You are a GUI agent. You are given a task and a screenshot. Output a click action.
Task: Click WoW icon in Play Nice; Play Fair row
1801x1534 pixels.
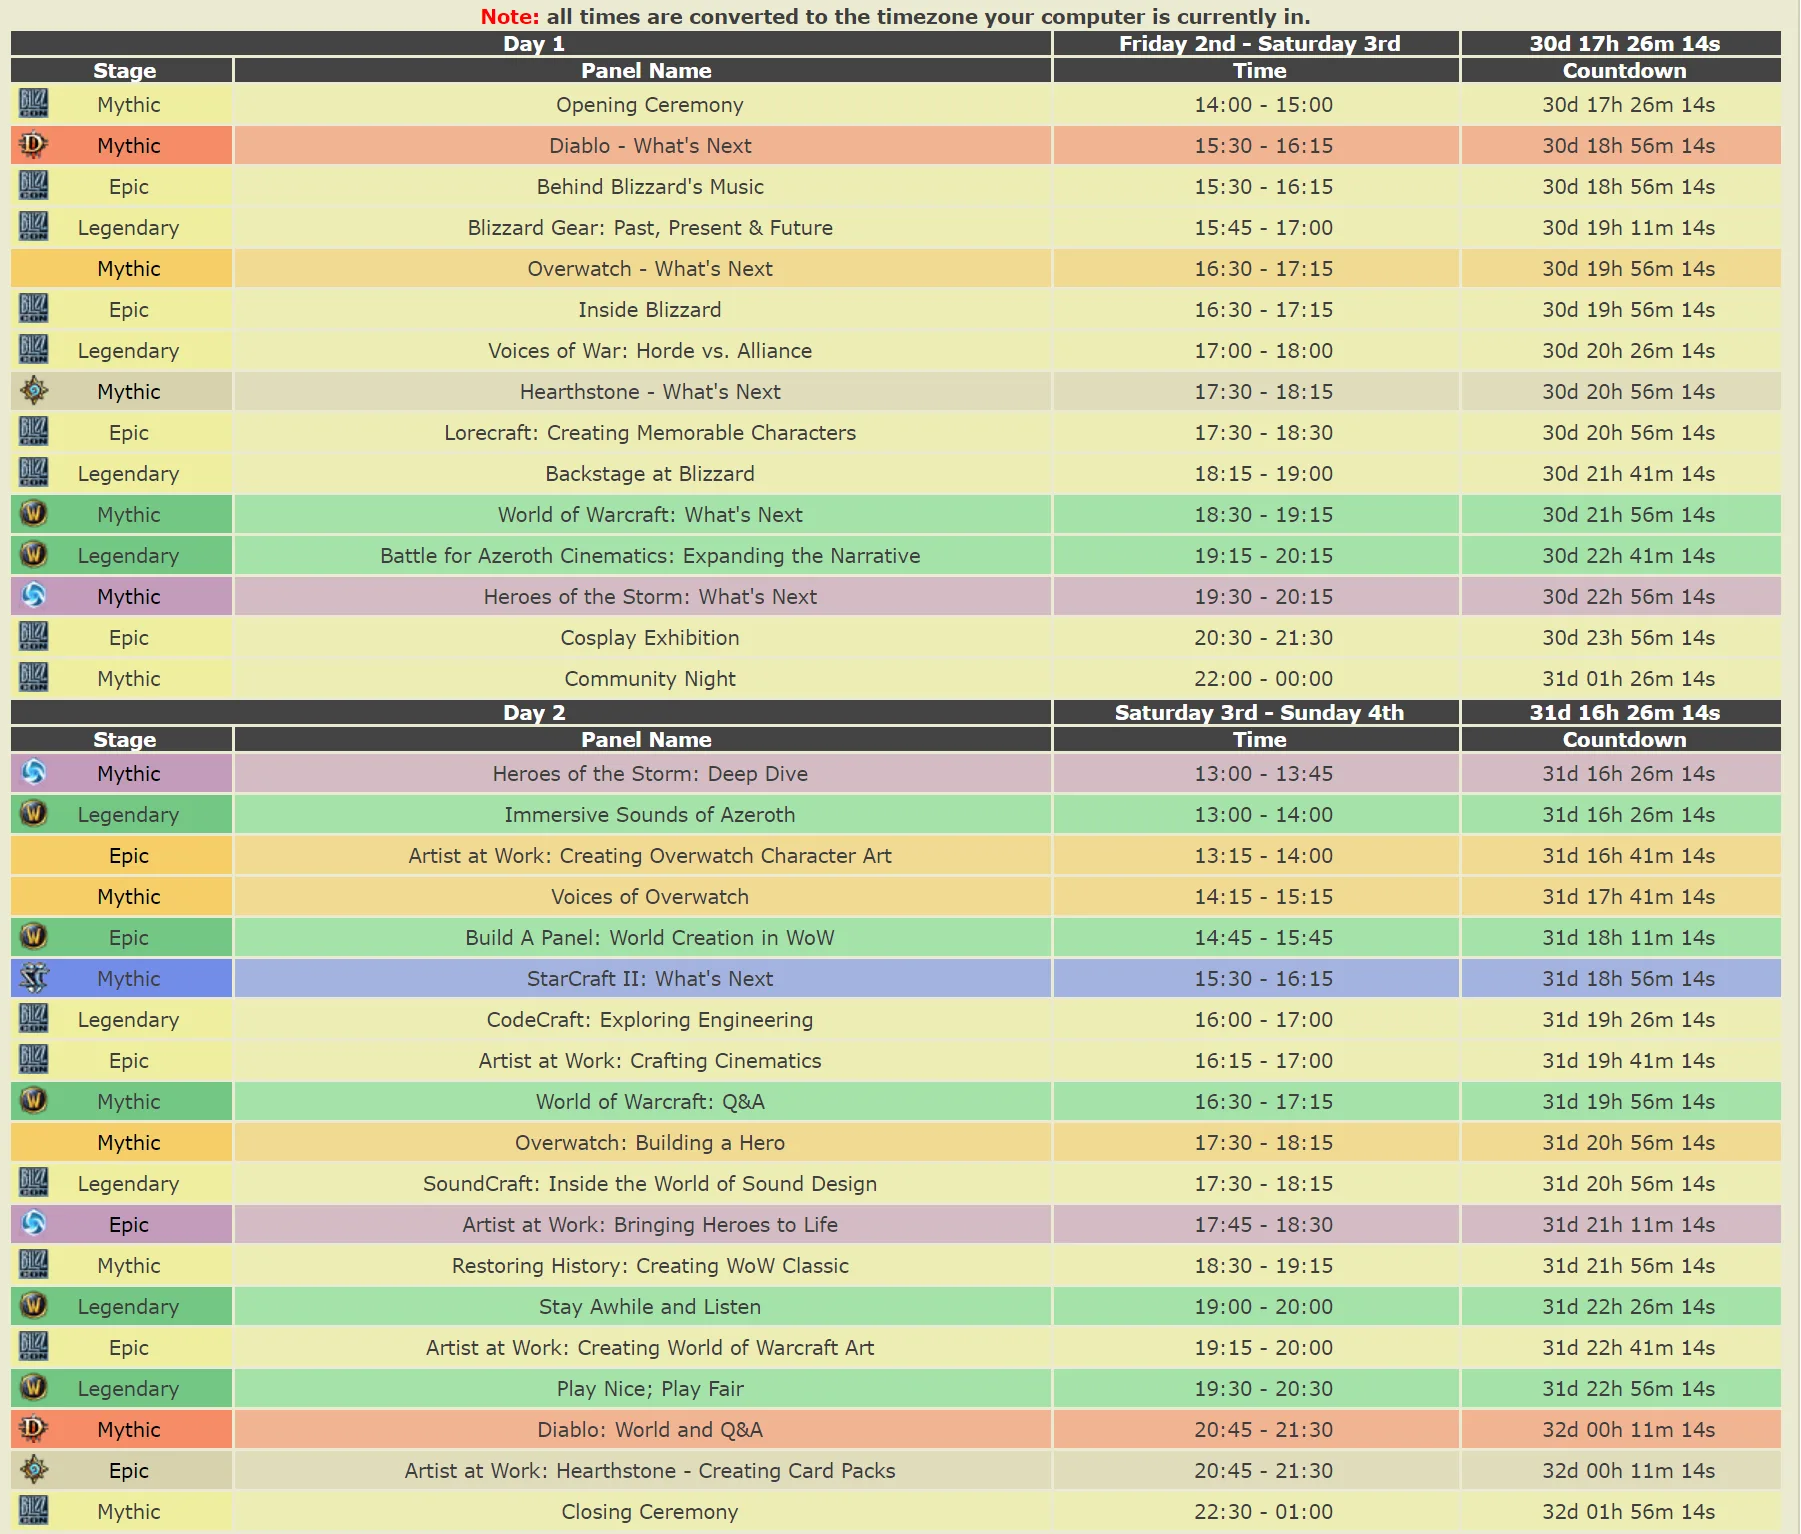tap(33, 1387)
